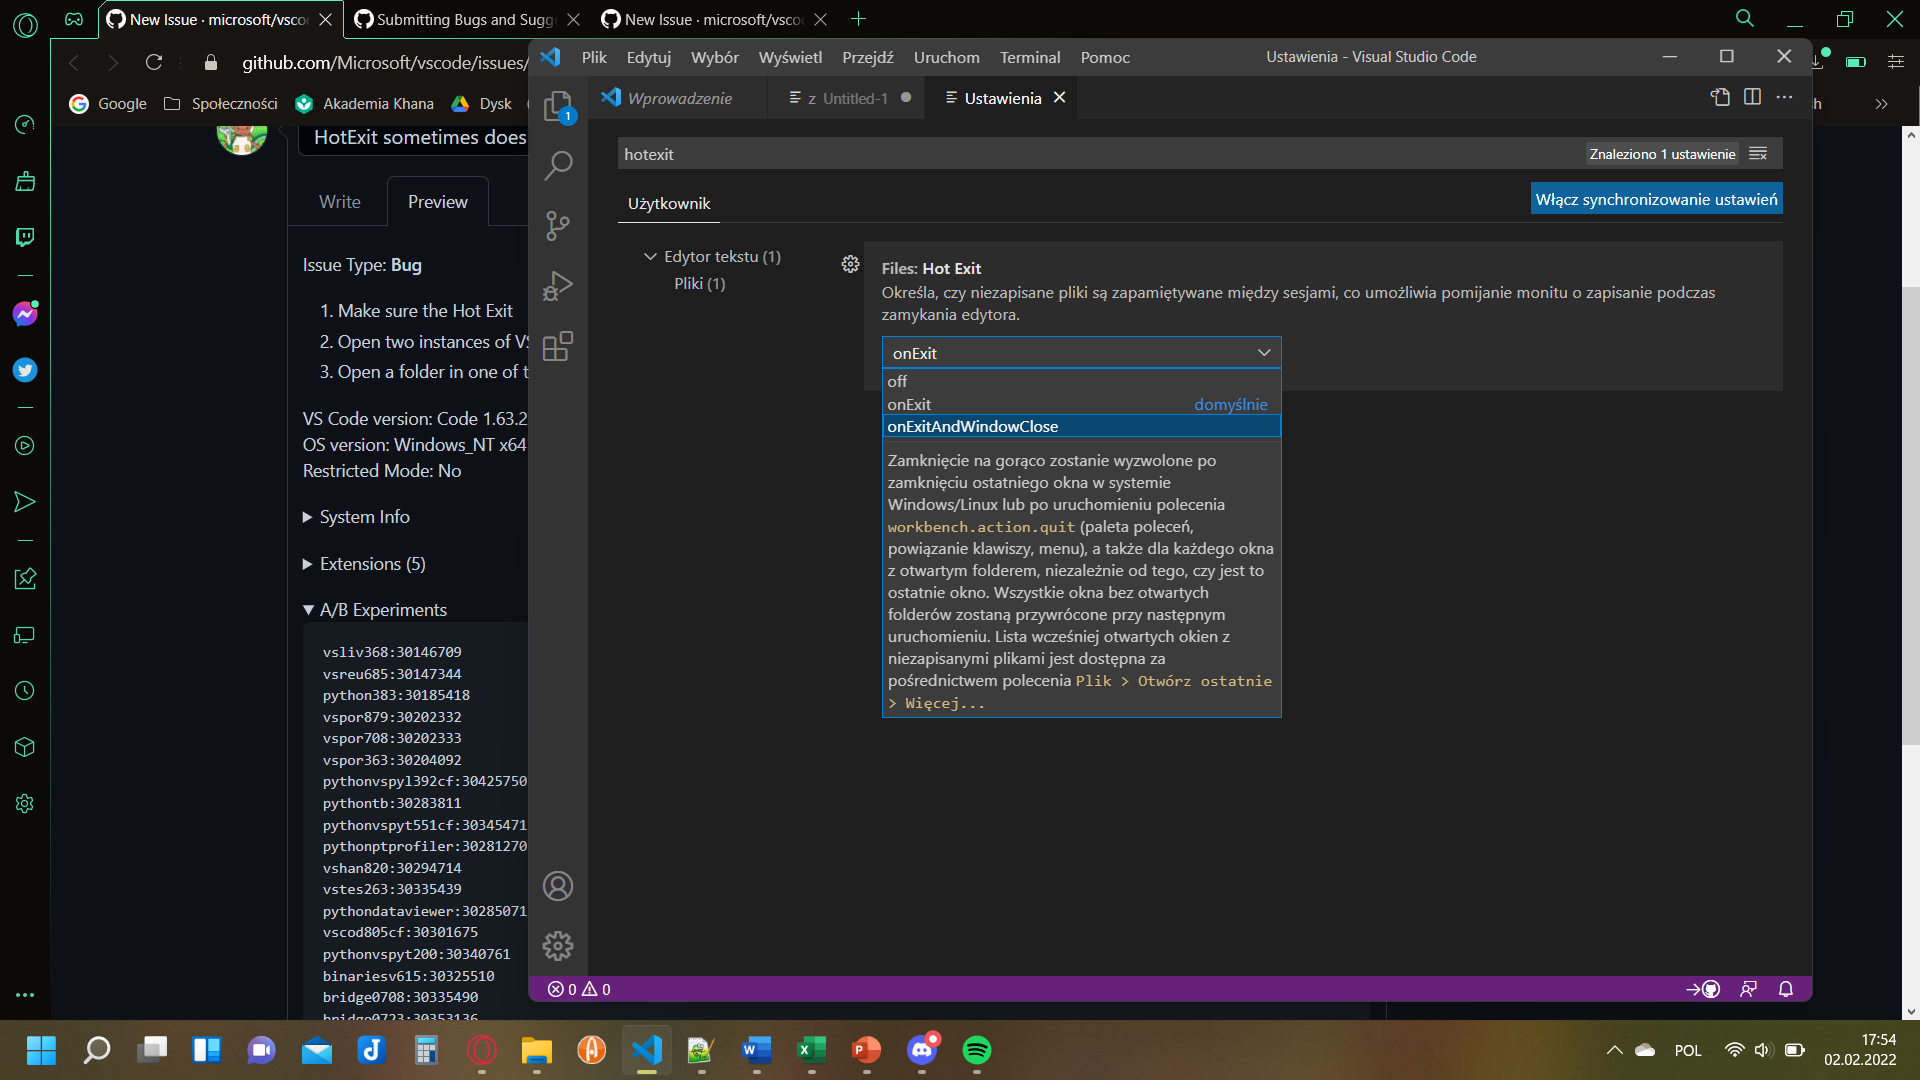The width and height of the screenshot is (1920, 1080).
Task: Open the Manage gear menu at bottom left
Action: click(x=557, y=945)
